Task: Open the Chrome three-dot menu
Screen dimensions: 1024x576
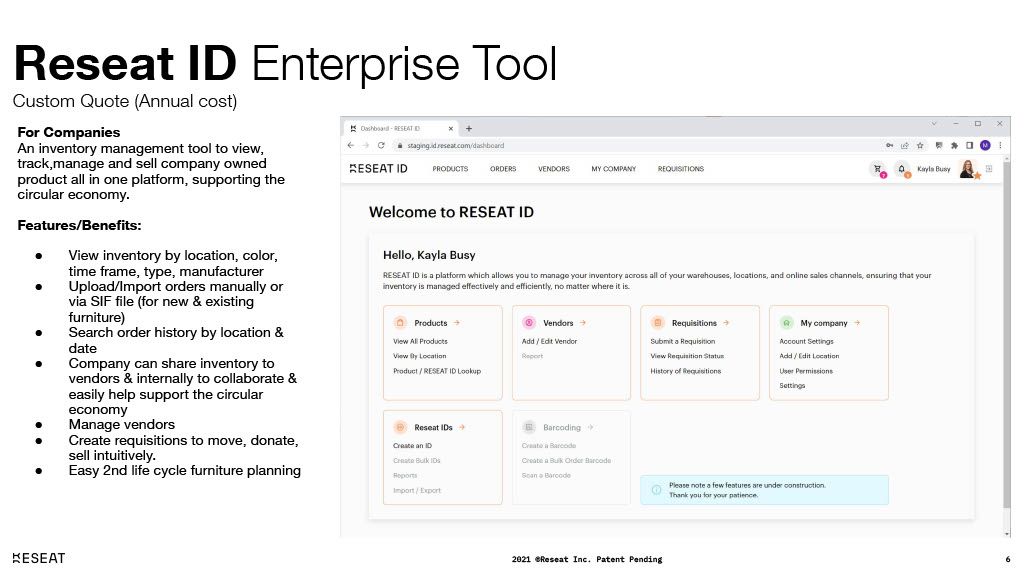Action: pyautogui.click(x=1000, y=146)
